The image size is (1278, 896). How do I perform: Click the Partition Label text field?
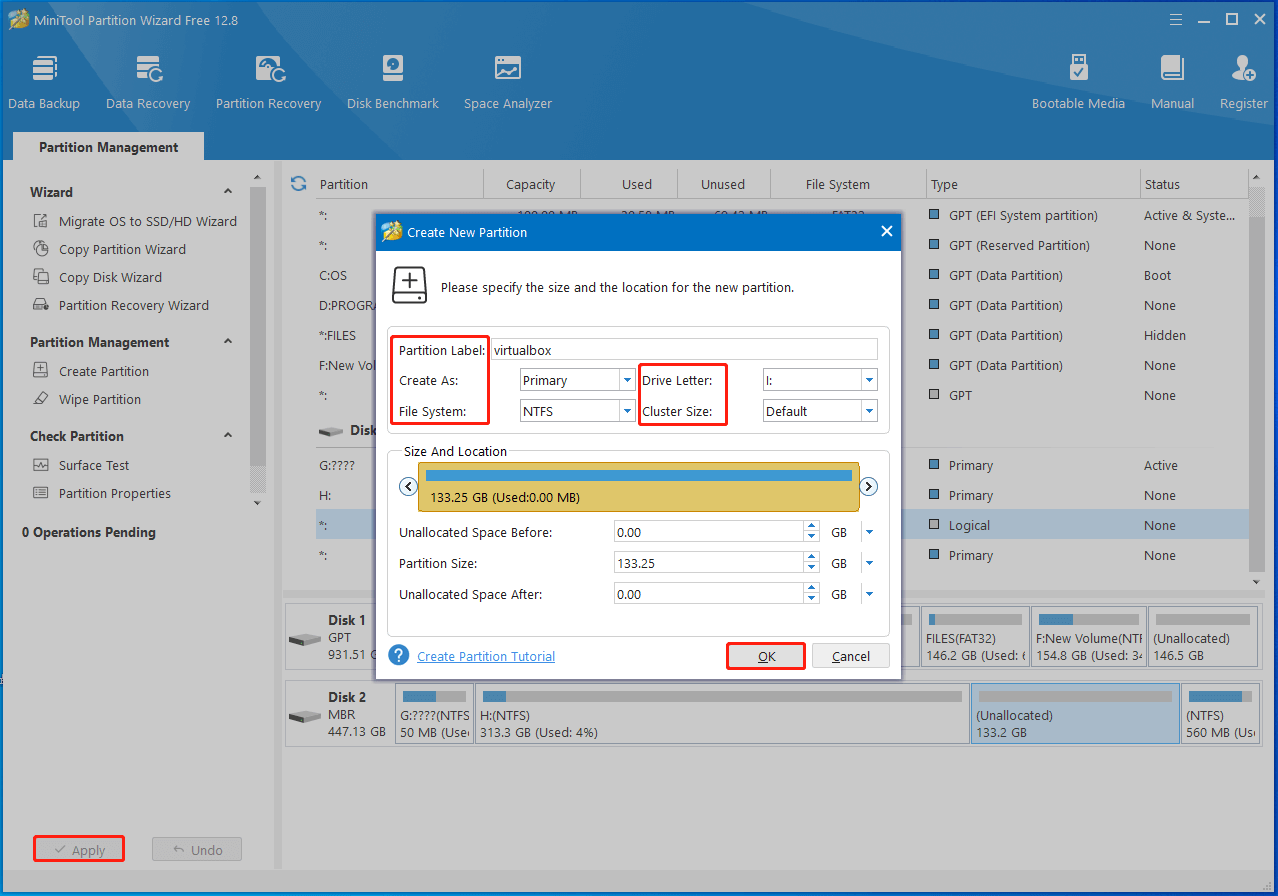(x=684, y=350)
